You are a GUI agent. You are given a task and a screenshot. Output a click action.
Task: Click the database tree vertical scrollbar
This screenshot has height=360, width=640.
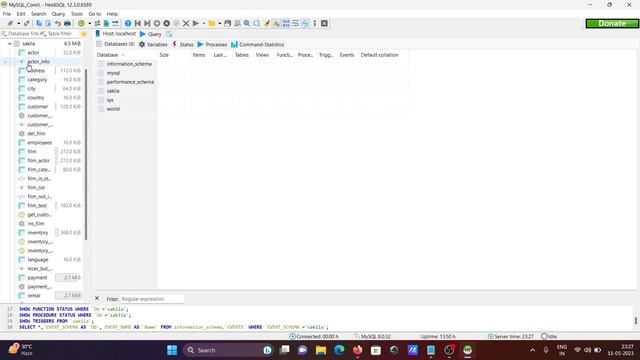[x=86, y=155]
